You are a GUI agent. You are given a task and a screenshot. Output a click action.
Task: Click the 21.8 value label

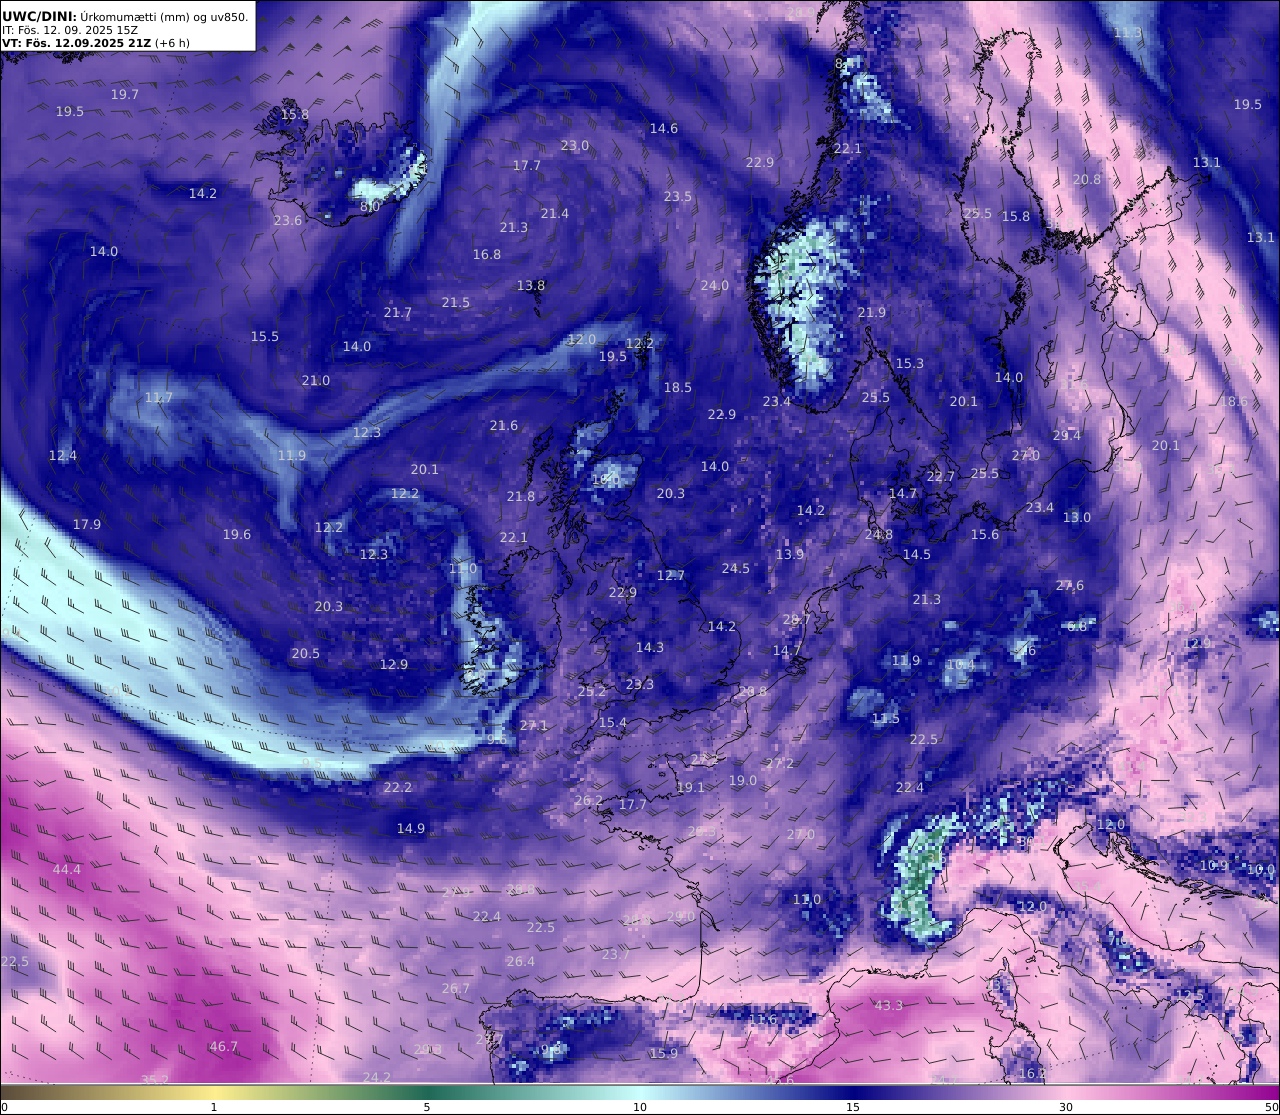(521, 496)
